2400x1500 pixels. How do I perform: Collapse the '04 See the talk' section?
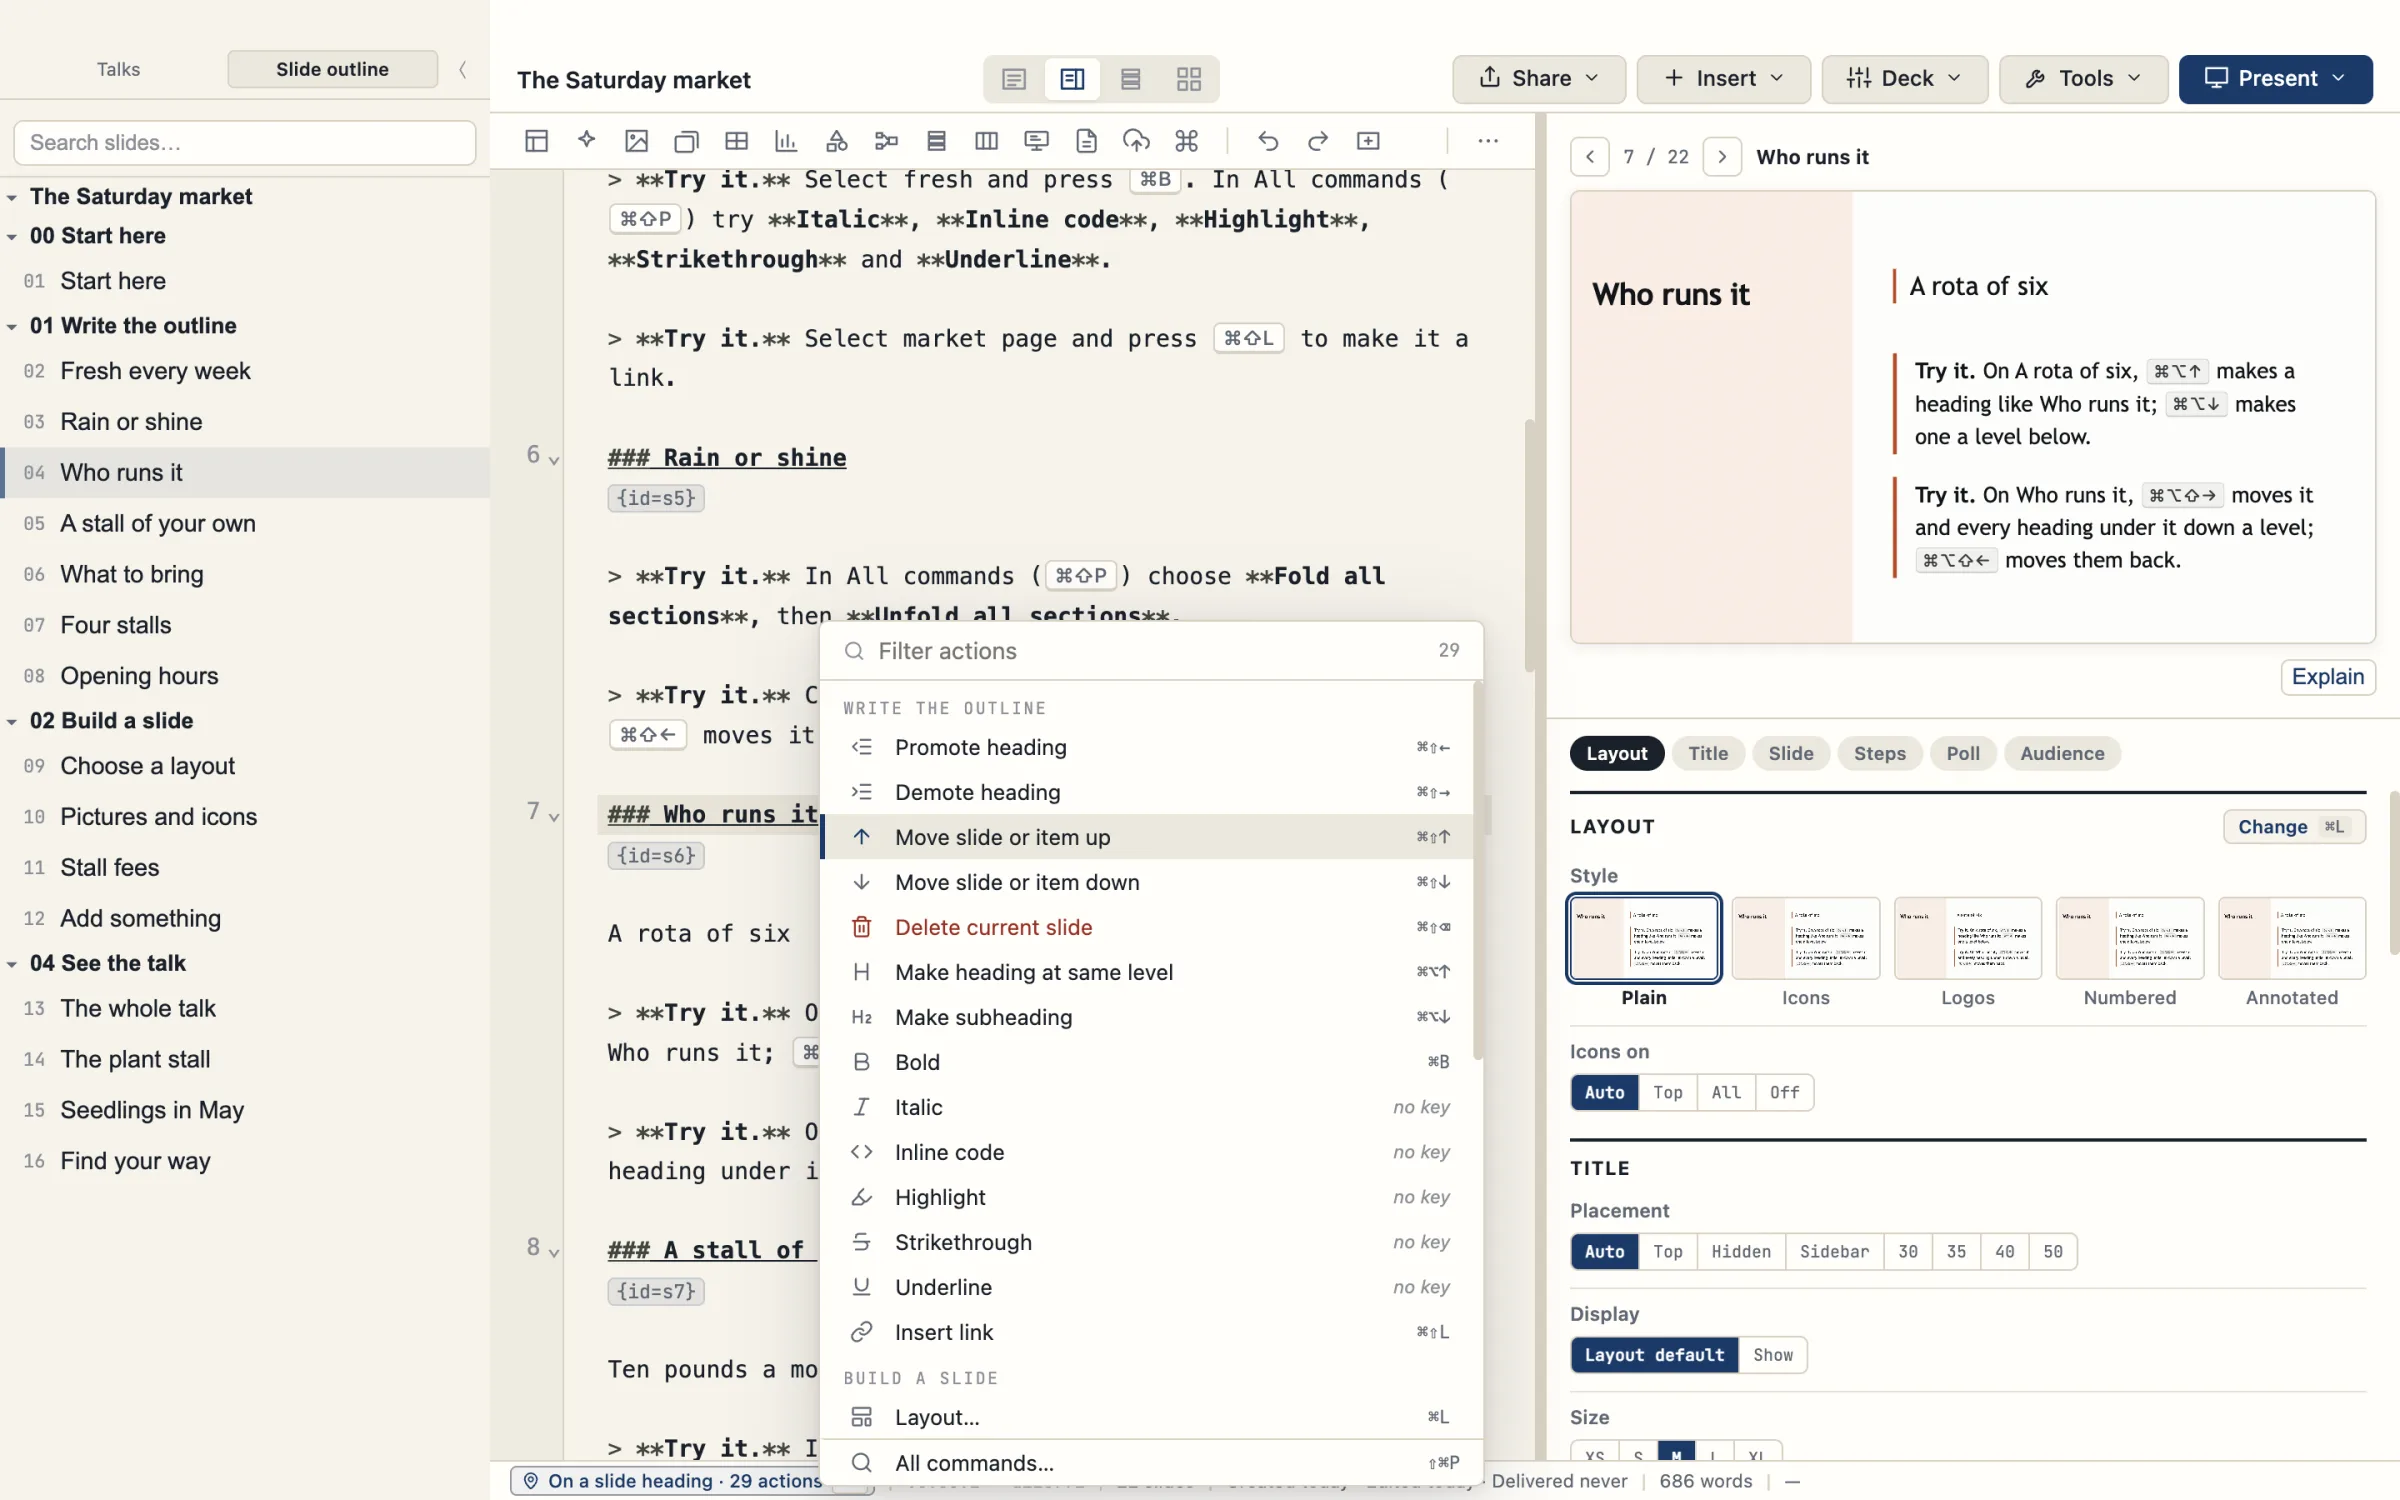(12, 964)
